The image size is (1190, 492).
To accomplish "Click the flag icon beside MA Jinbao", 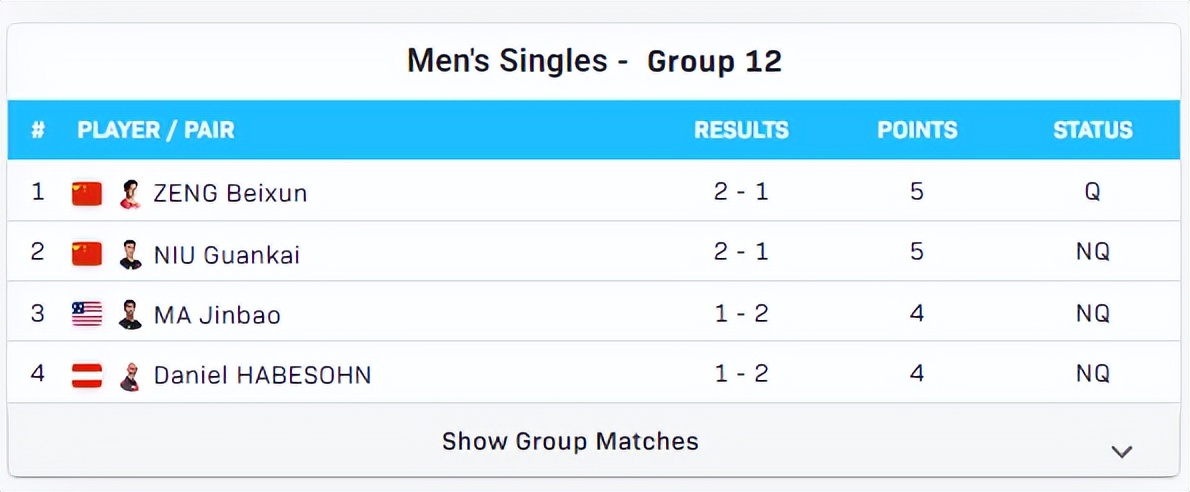I will tap(87, 314).
